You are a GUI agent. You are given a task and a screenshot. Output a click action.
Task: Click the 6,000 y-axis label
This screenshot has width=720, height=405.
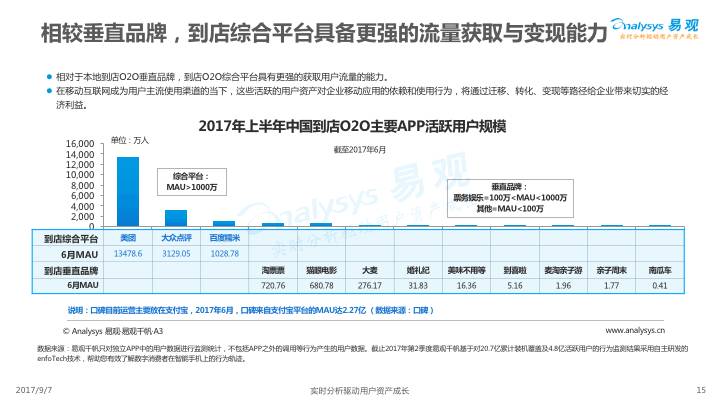[x=82, y=195]
